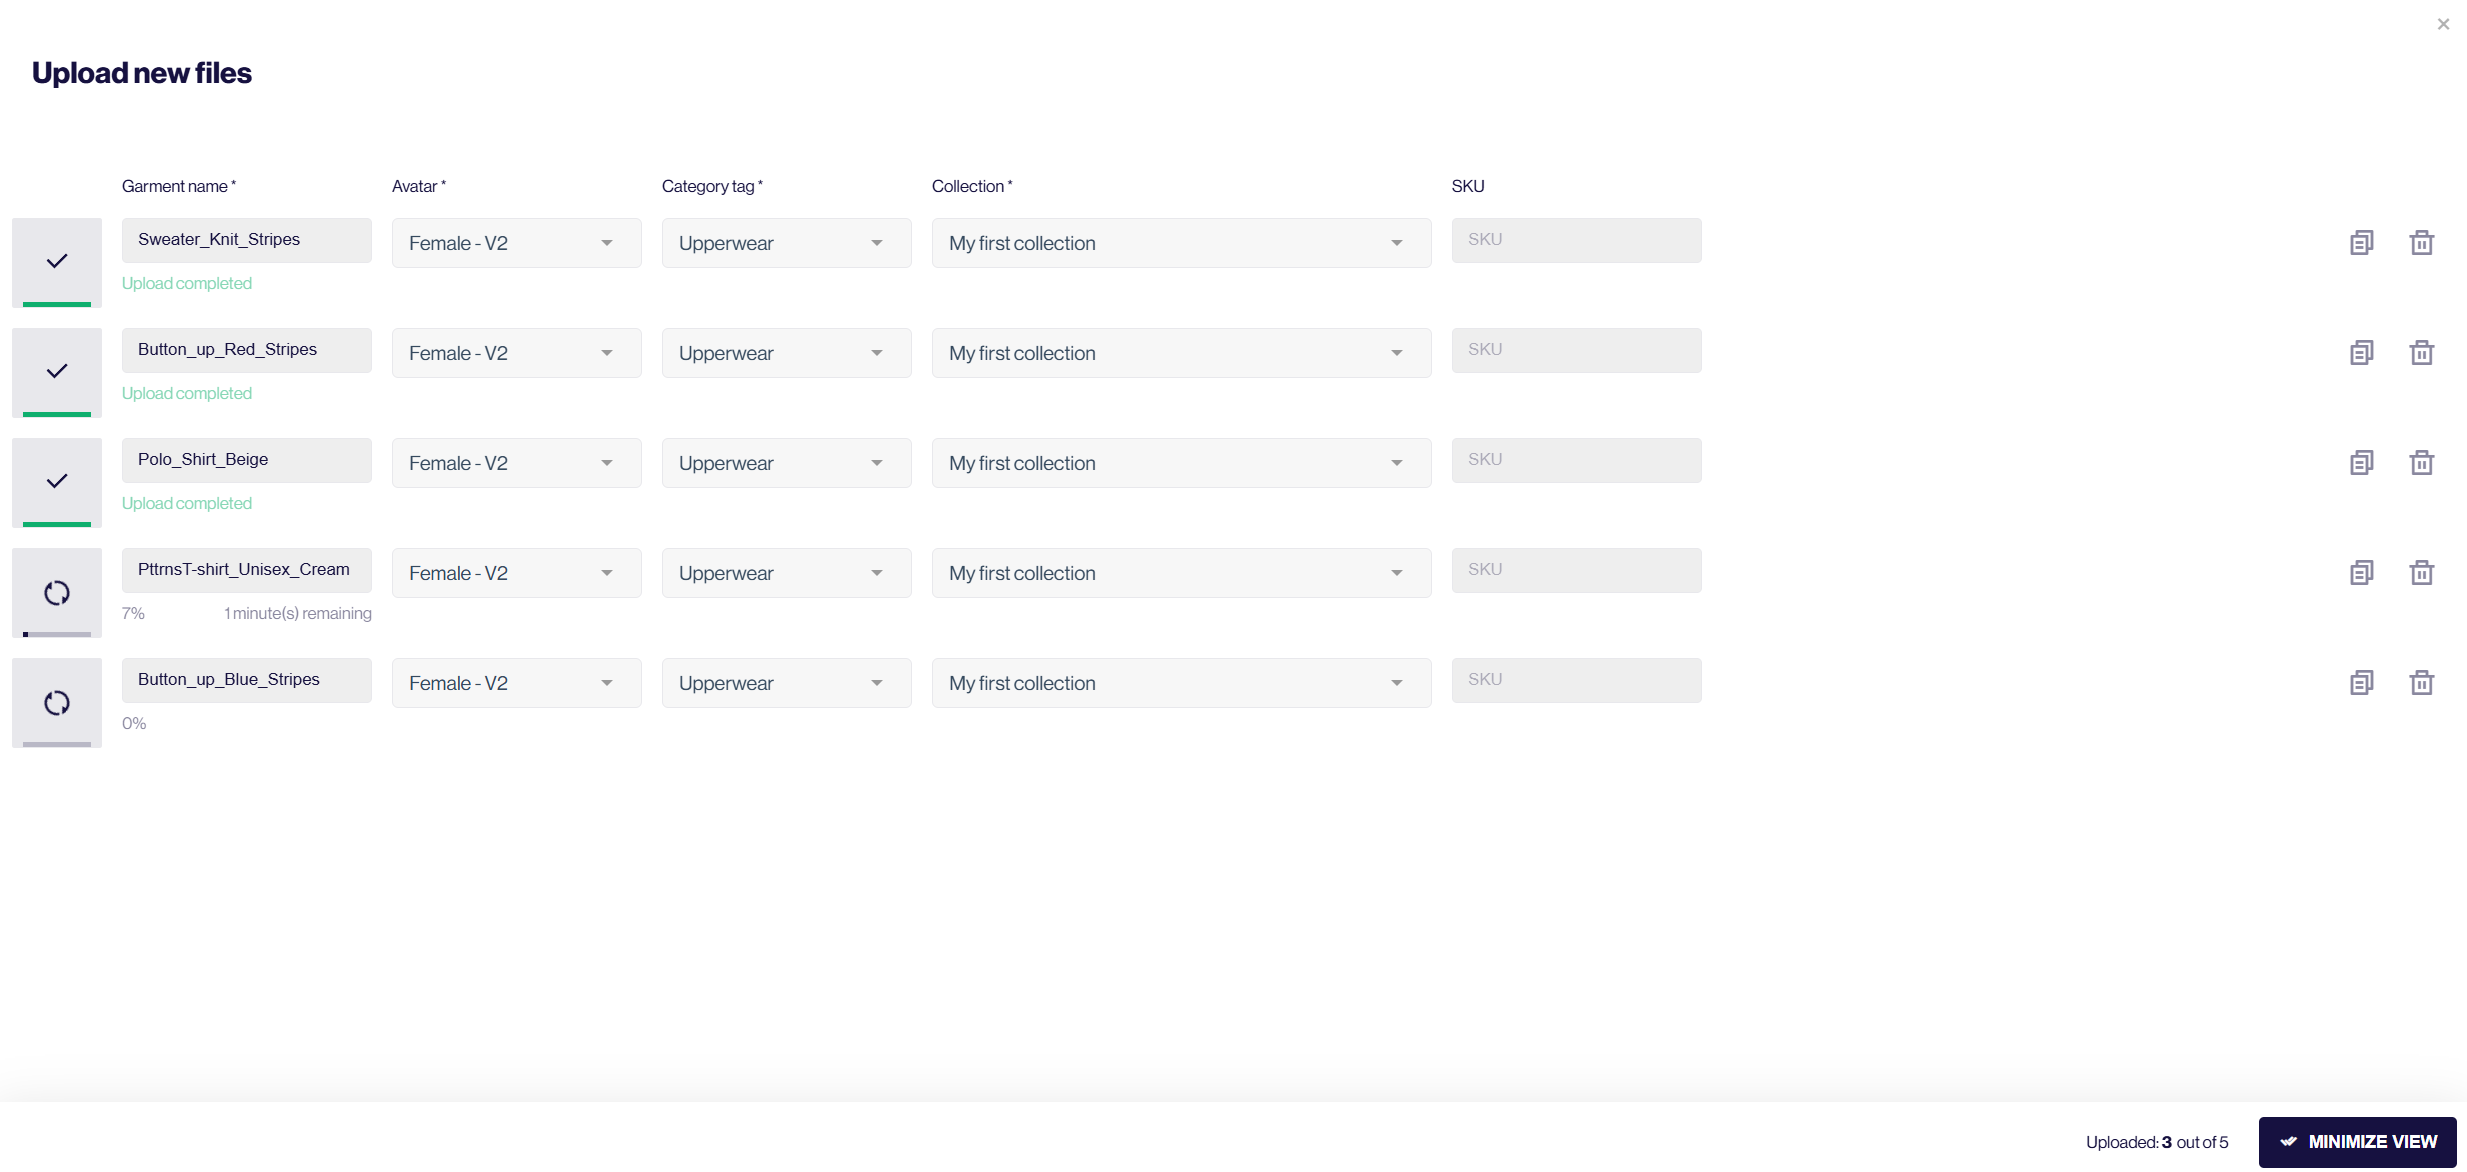
Task: Expand the Collection dropdown for Sweater_Knit_Stripes
Action: 1394,242
